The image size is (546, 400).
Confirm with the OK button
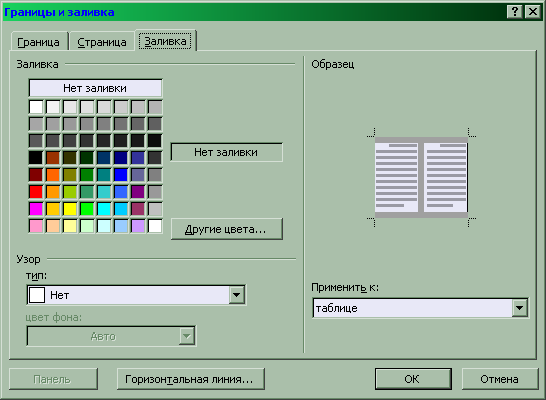[413, 379]
